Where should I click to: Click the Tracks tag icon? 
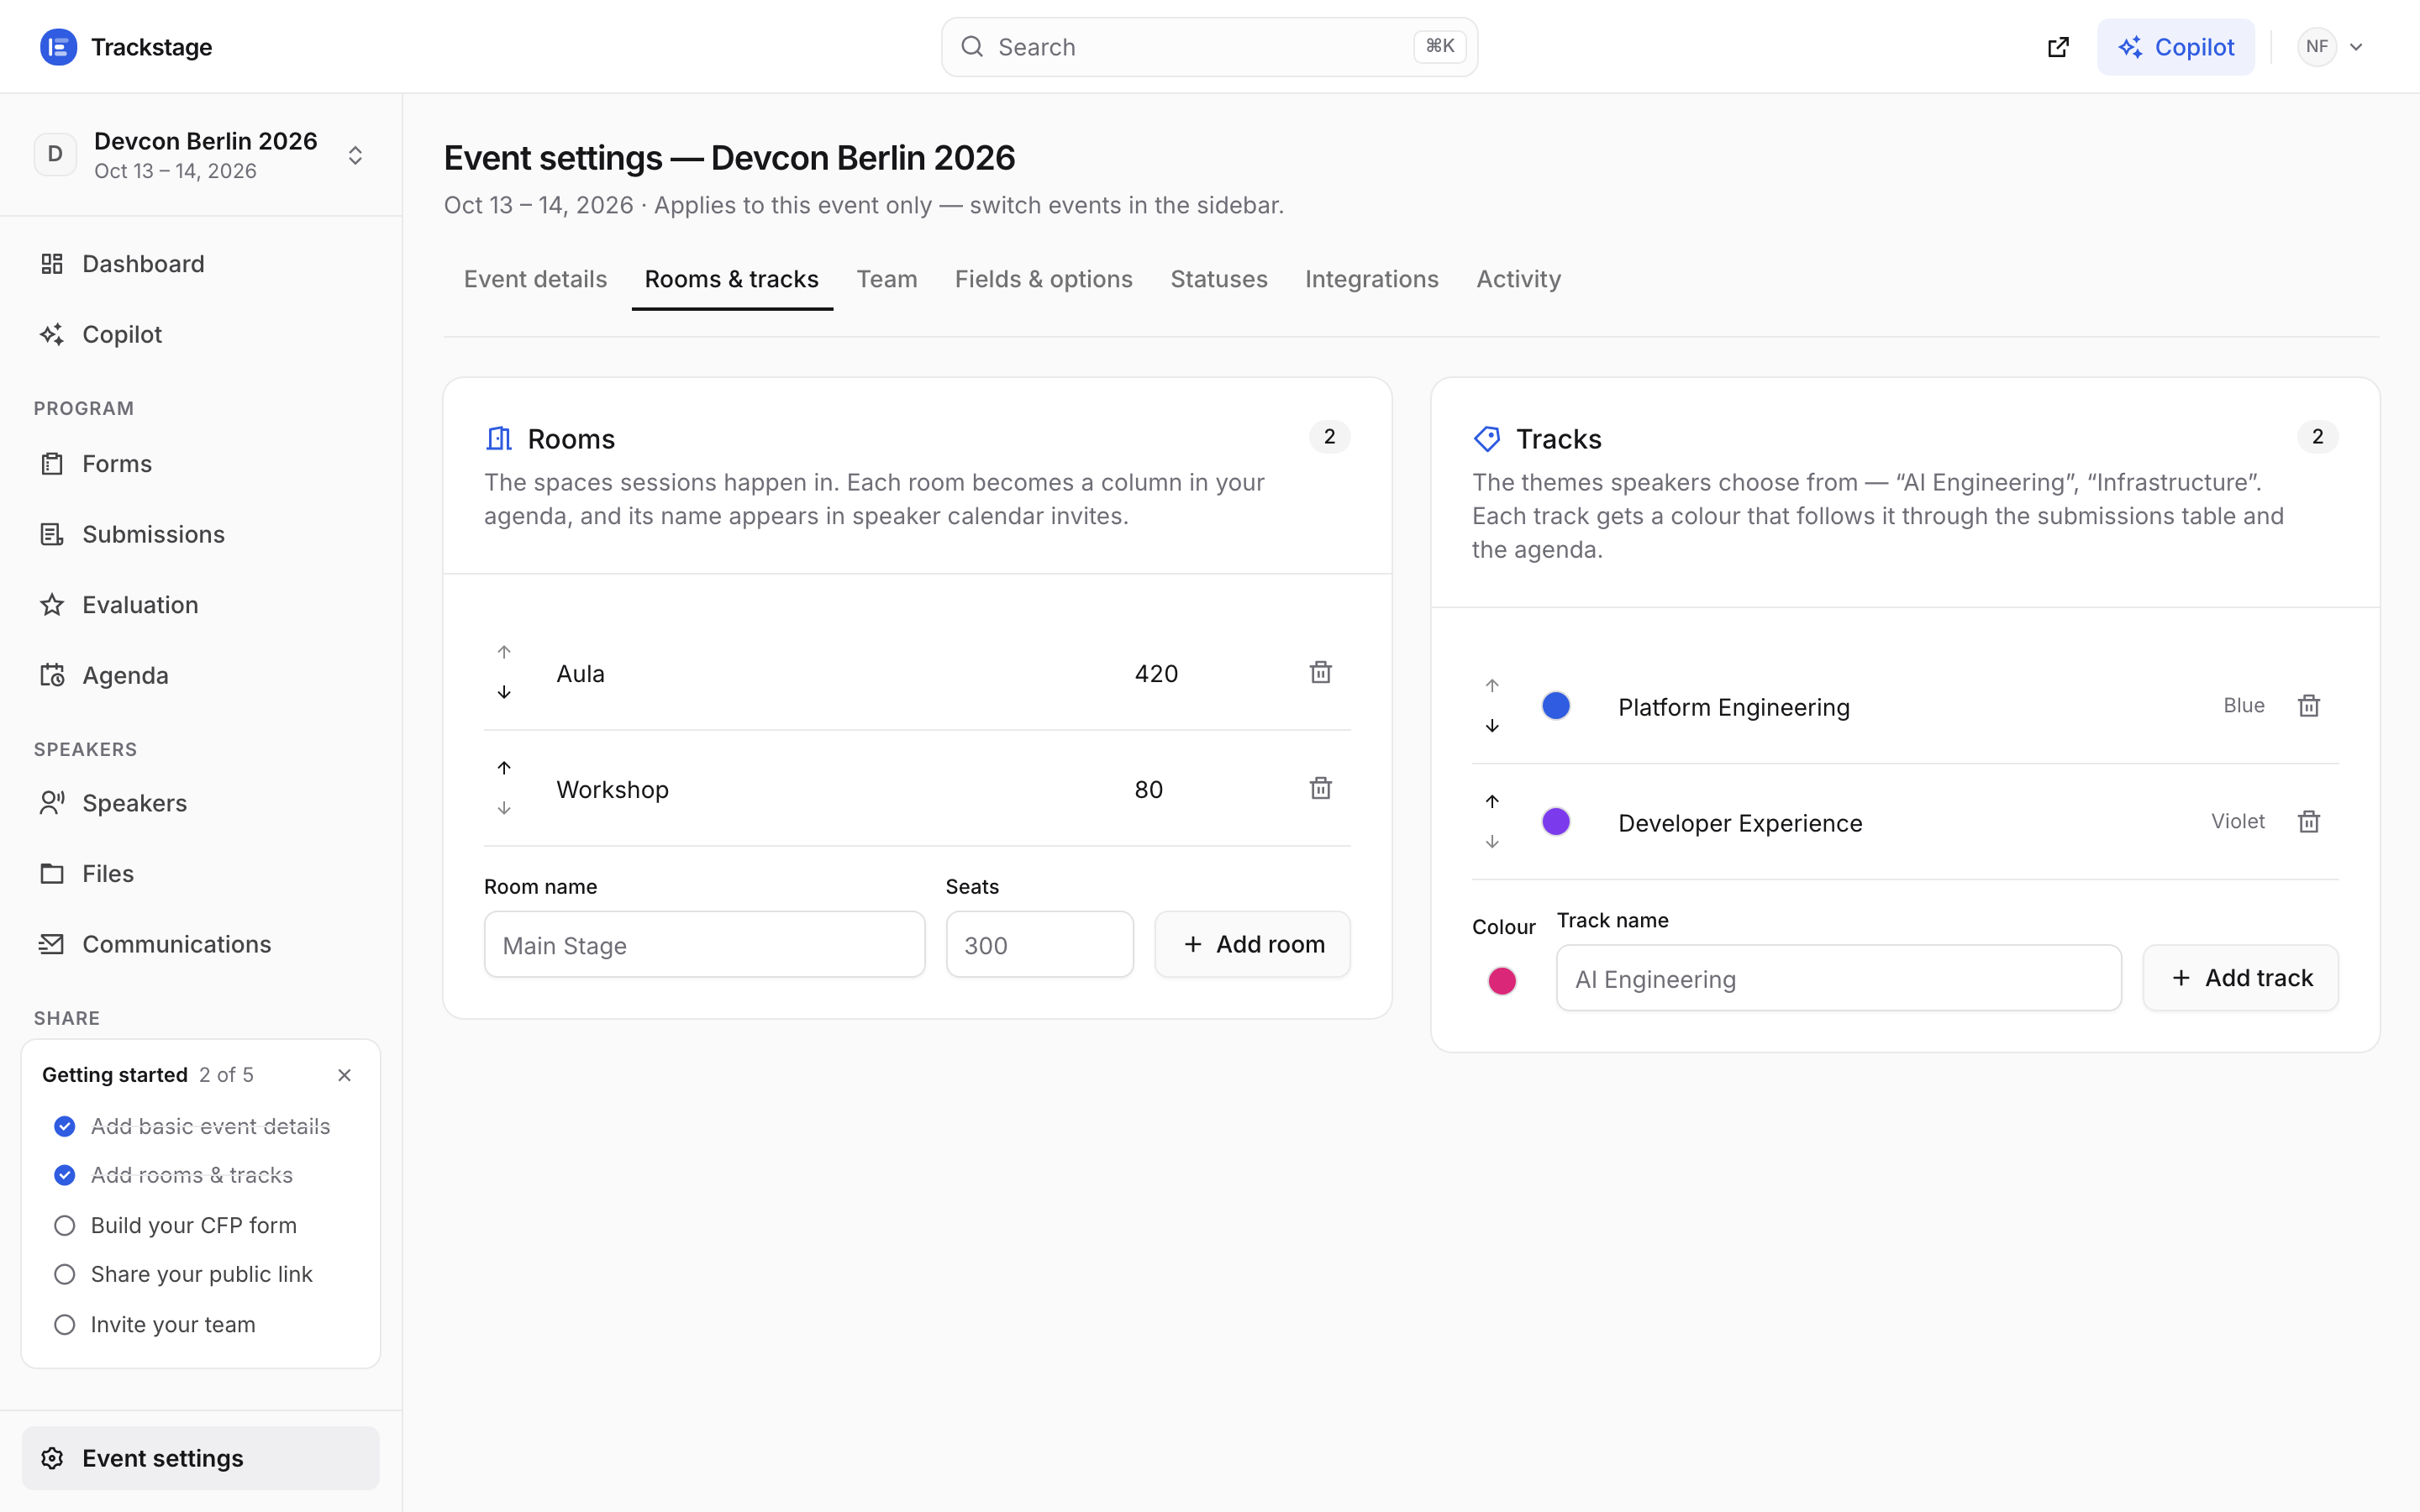1487,438
